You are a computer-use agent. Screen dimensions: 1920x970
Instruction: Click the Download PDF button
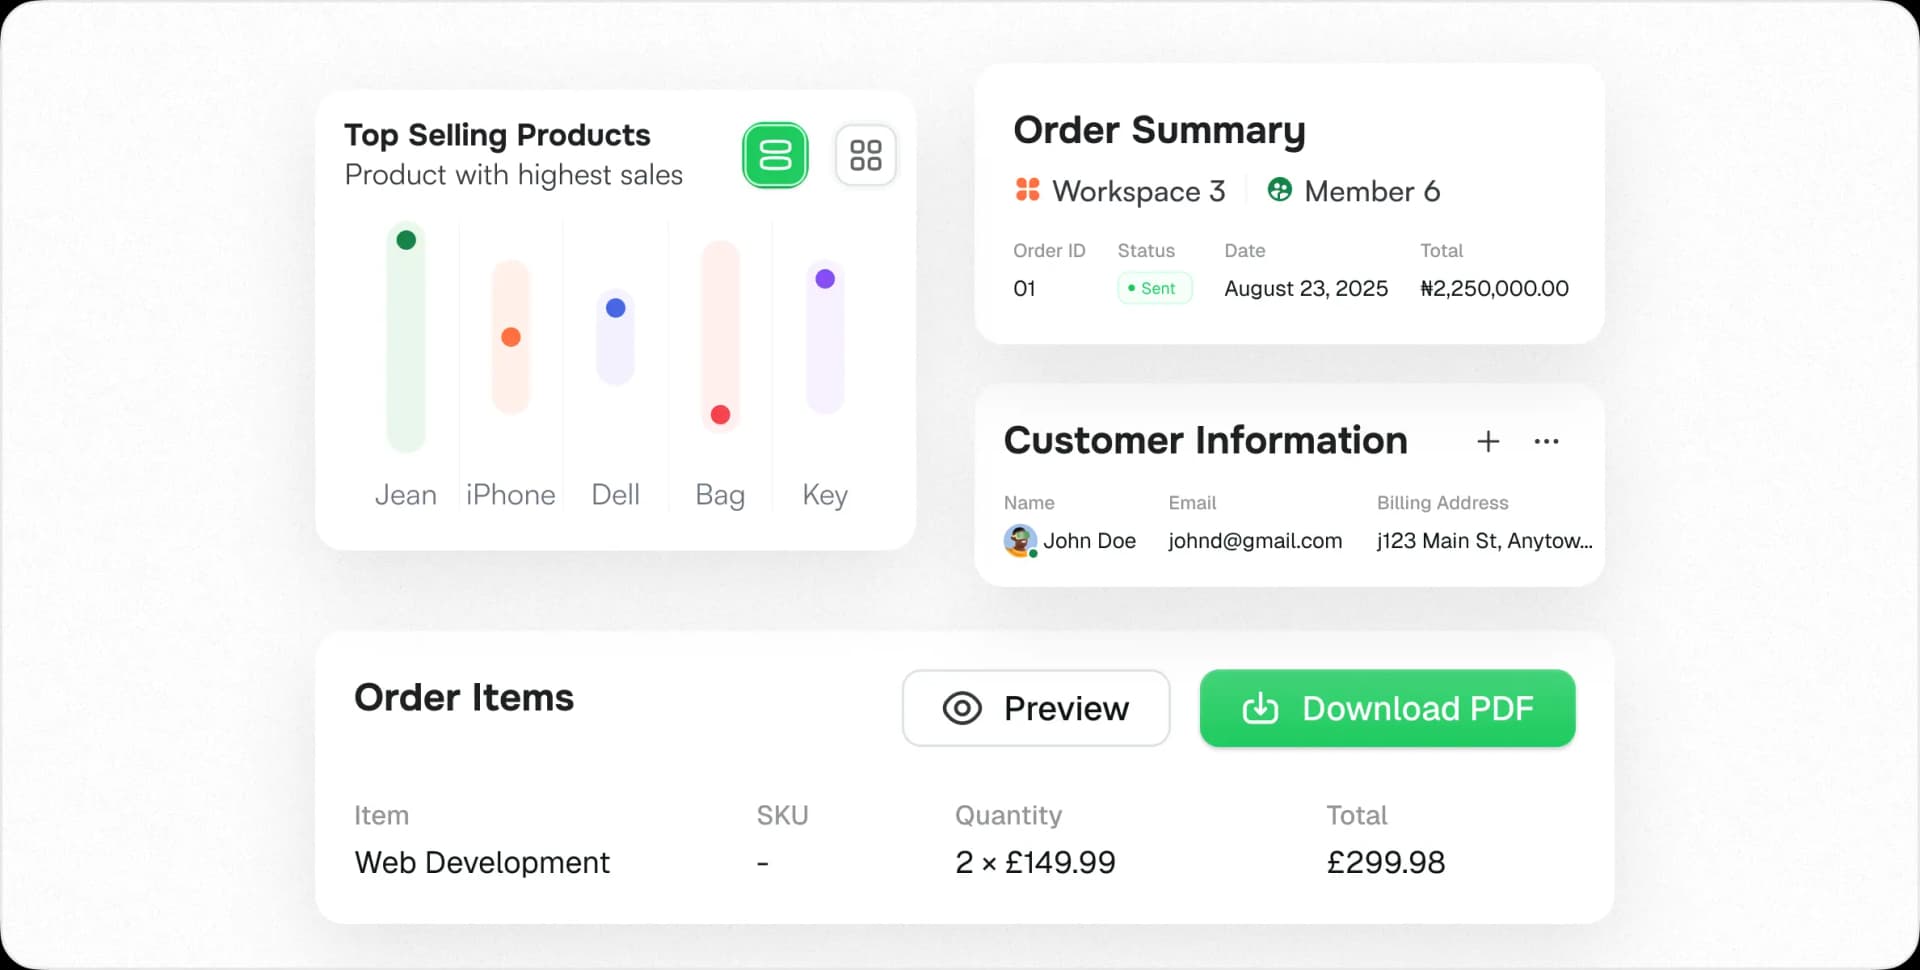1386,708
